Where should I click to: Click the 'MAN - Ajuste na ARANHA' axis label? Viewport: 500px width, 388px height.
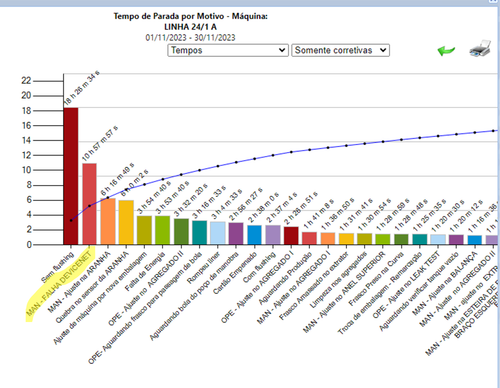point(79,282)
